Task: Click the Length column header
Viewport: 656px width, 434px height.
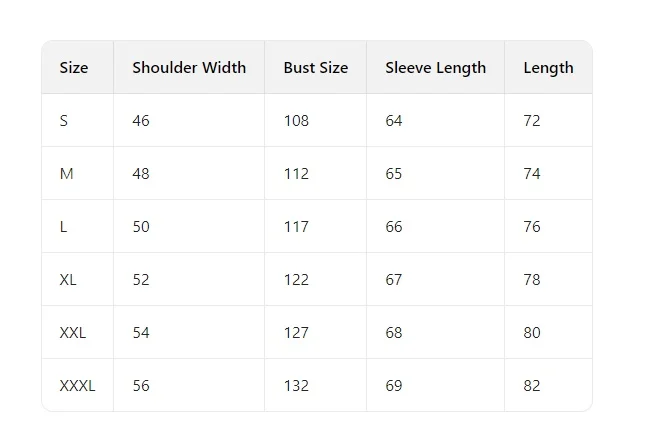Action: click(548, 68)
